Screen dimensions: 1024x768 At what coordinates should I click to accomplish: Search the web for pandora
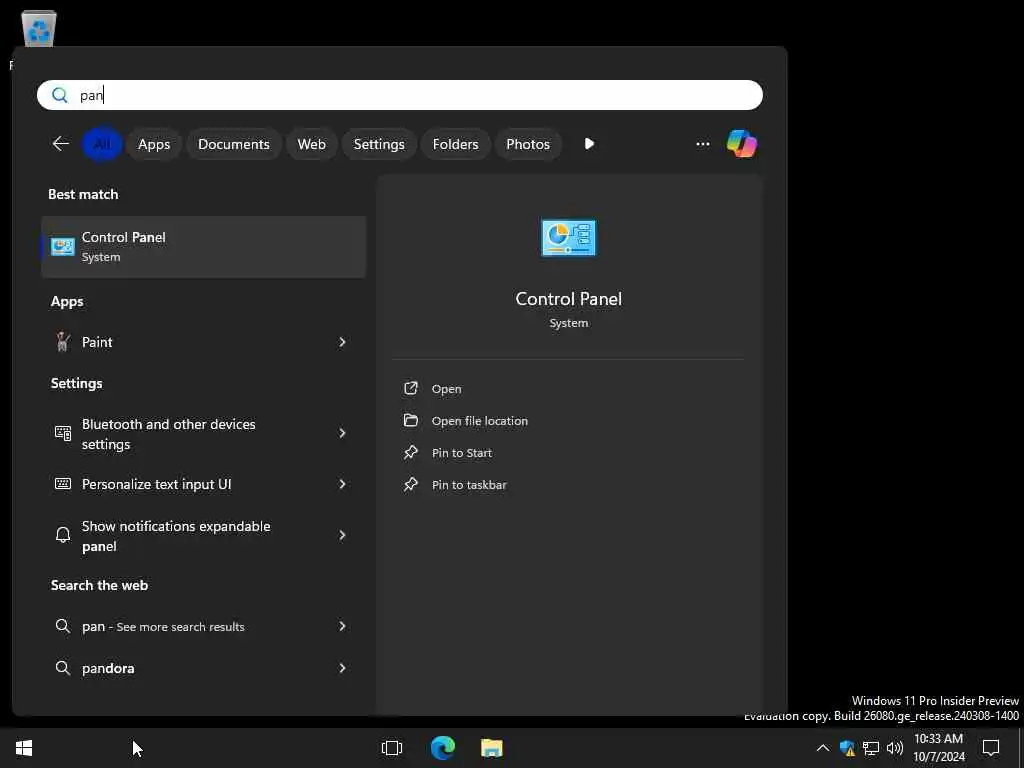click(203, 668)
